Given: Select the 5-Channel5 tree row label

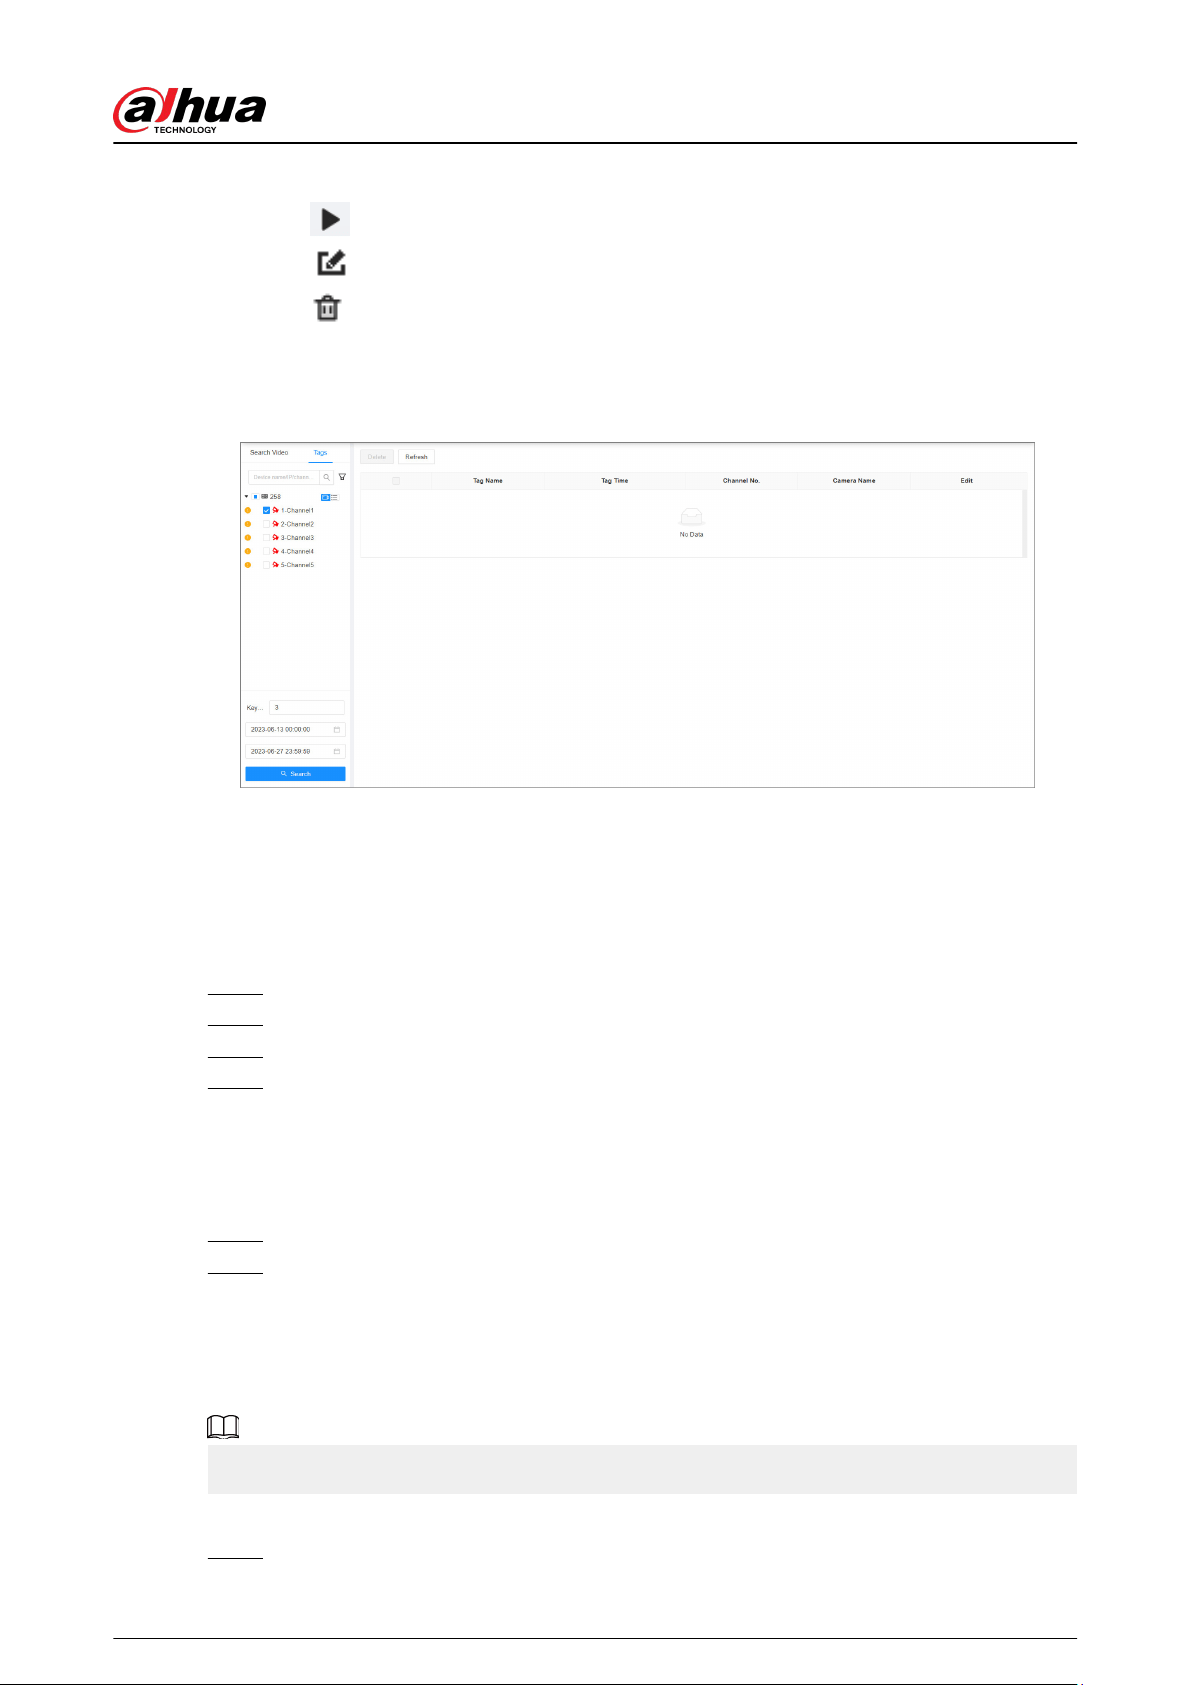Looking at the screenshot, I should pos(297,565).
